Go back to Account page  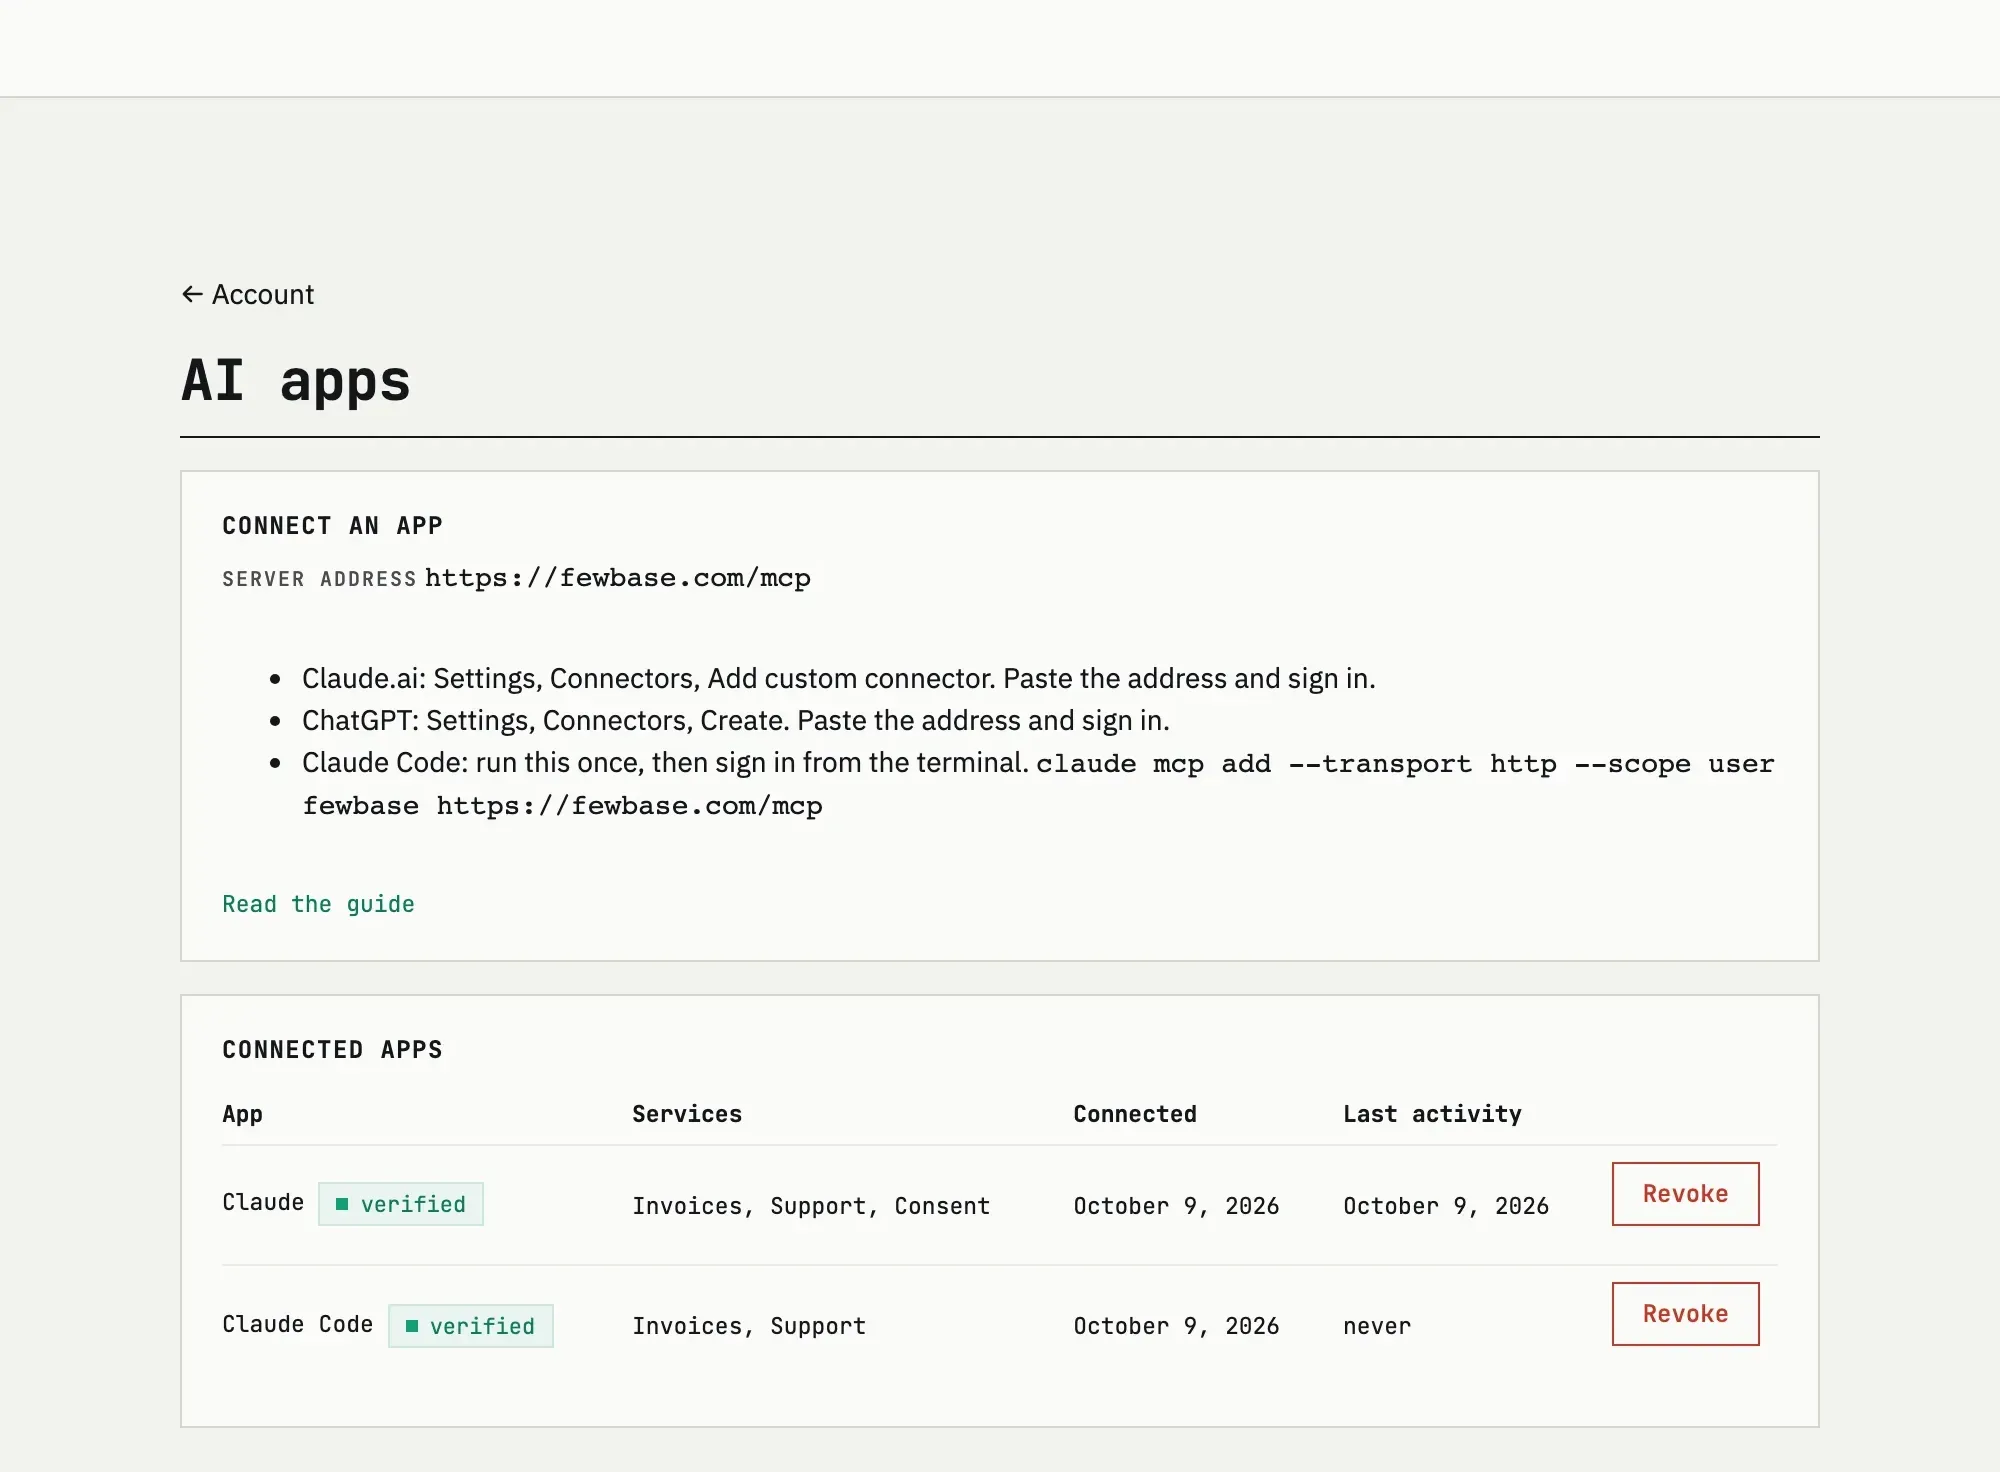248,294
